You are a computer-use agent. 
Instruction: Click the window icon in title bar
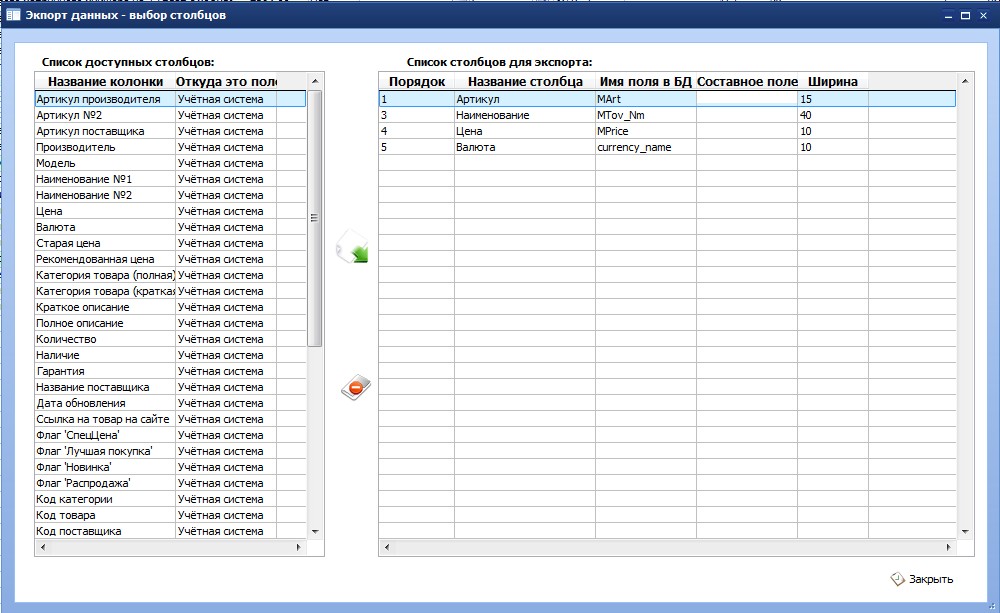[x=13, y=15]
